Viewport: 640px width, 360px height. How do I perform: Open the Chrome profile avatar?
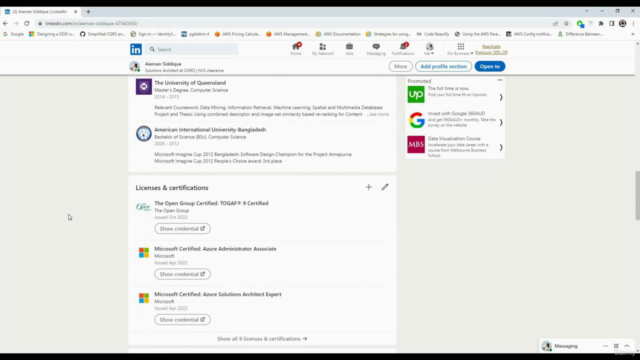coord(622,24)
